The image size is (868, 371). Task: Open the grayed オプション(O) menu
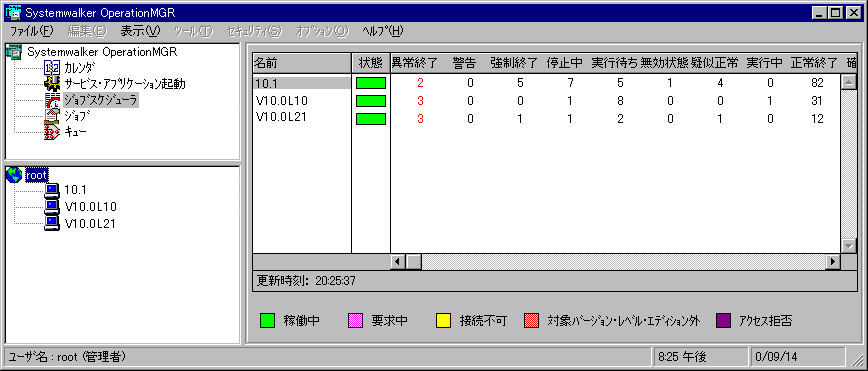[322, 31]
